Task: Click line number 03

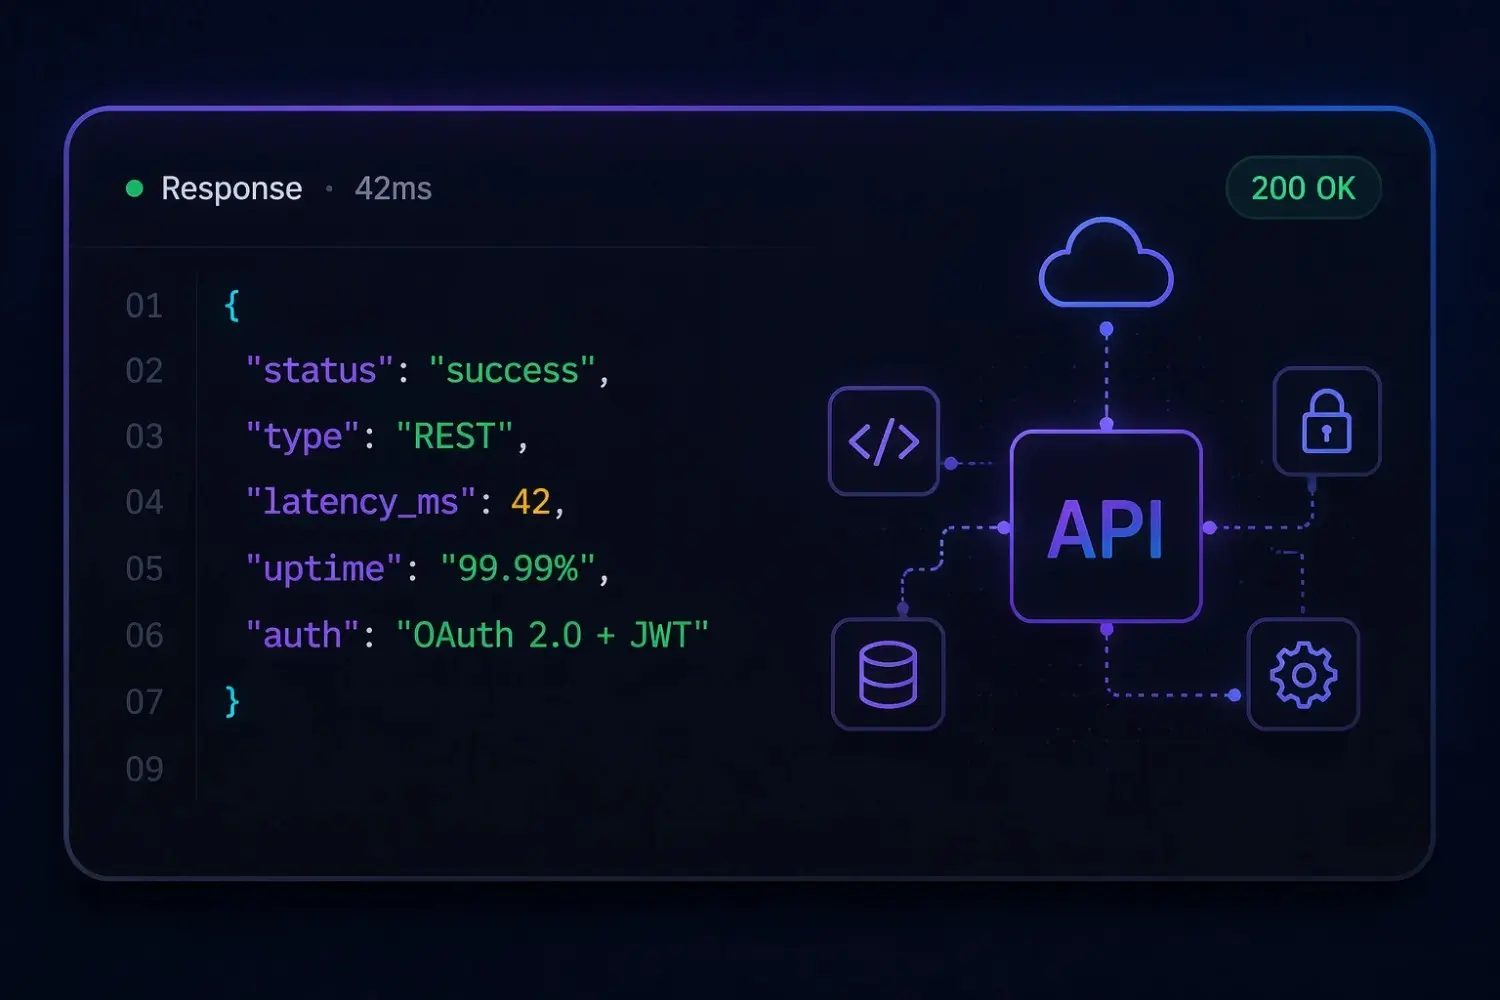Action: pos(144,437)
